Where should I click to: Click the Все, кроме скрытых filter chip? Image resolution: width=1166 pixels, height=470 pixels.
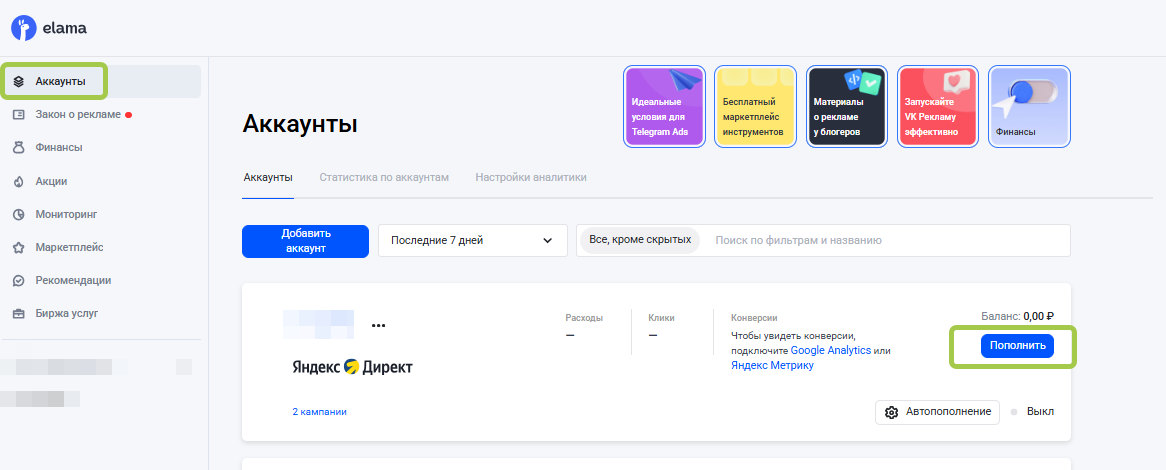tap(640, 240)
